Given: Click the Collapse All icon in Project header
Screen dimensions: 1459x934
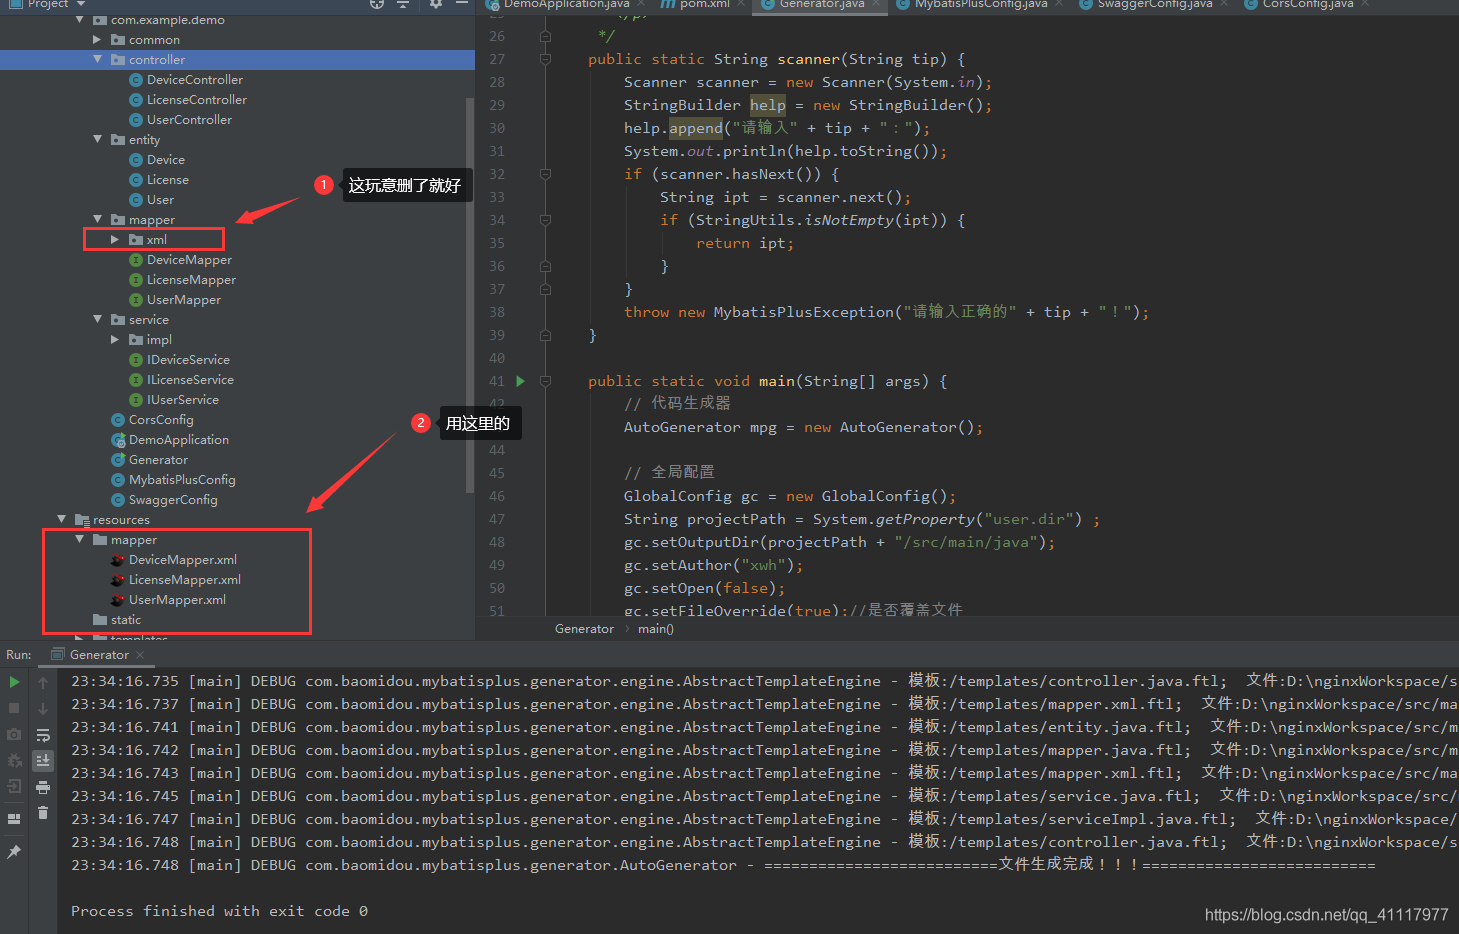Looking at the screenshot, I should (x=403, y=4).
